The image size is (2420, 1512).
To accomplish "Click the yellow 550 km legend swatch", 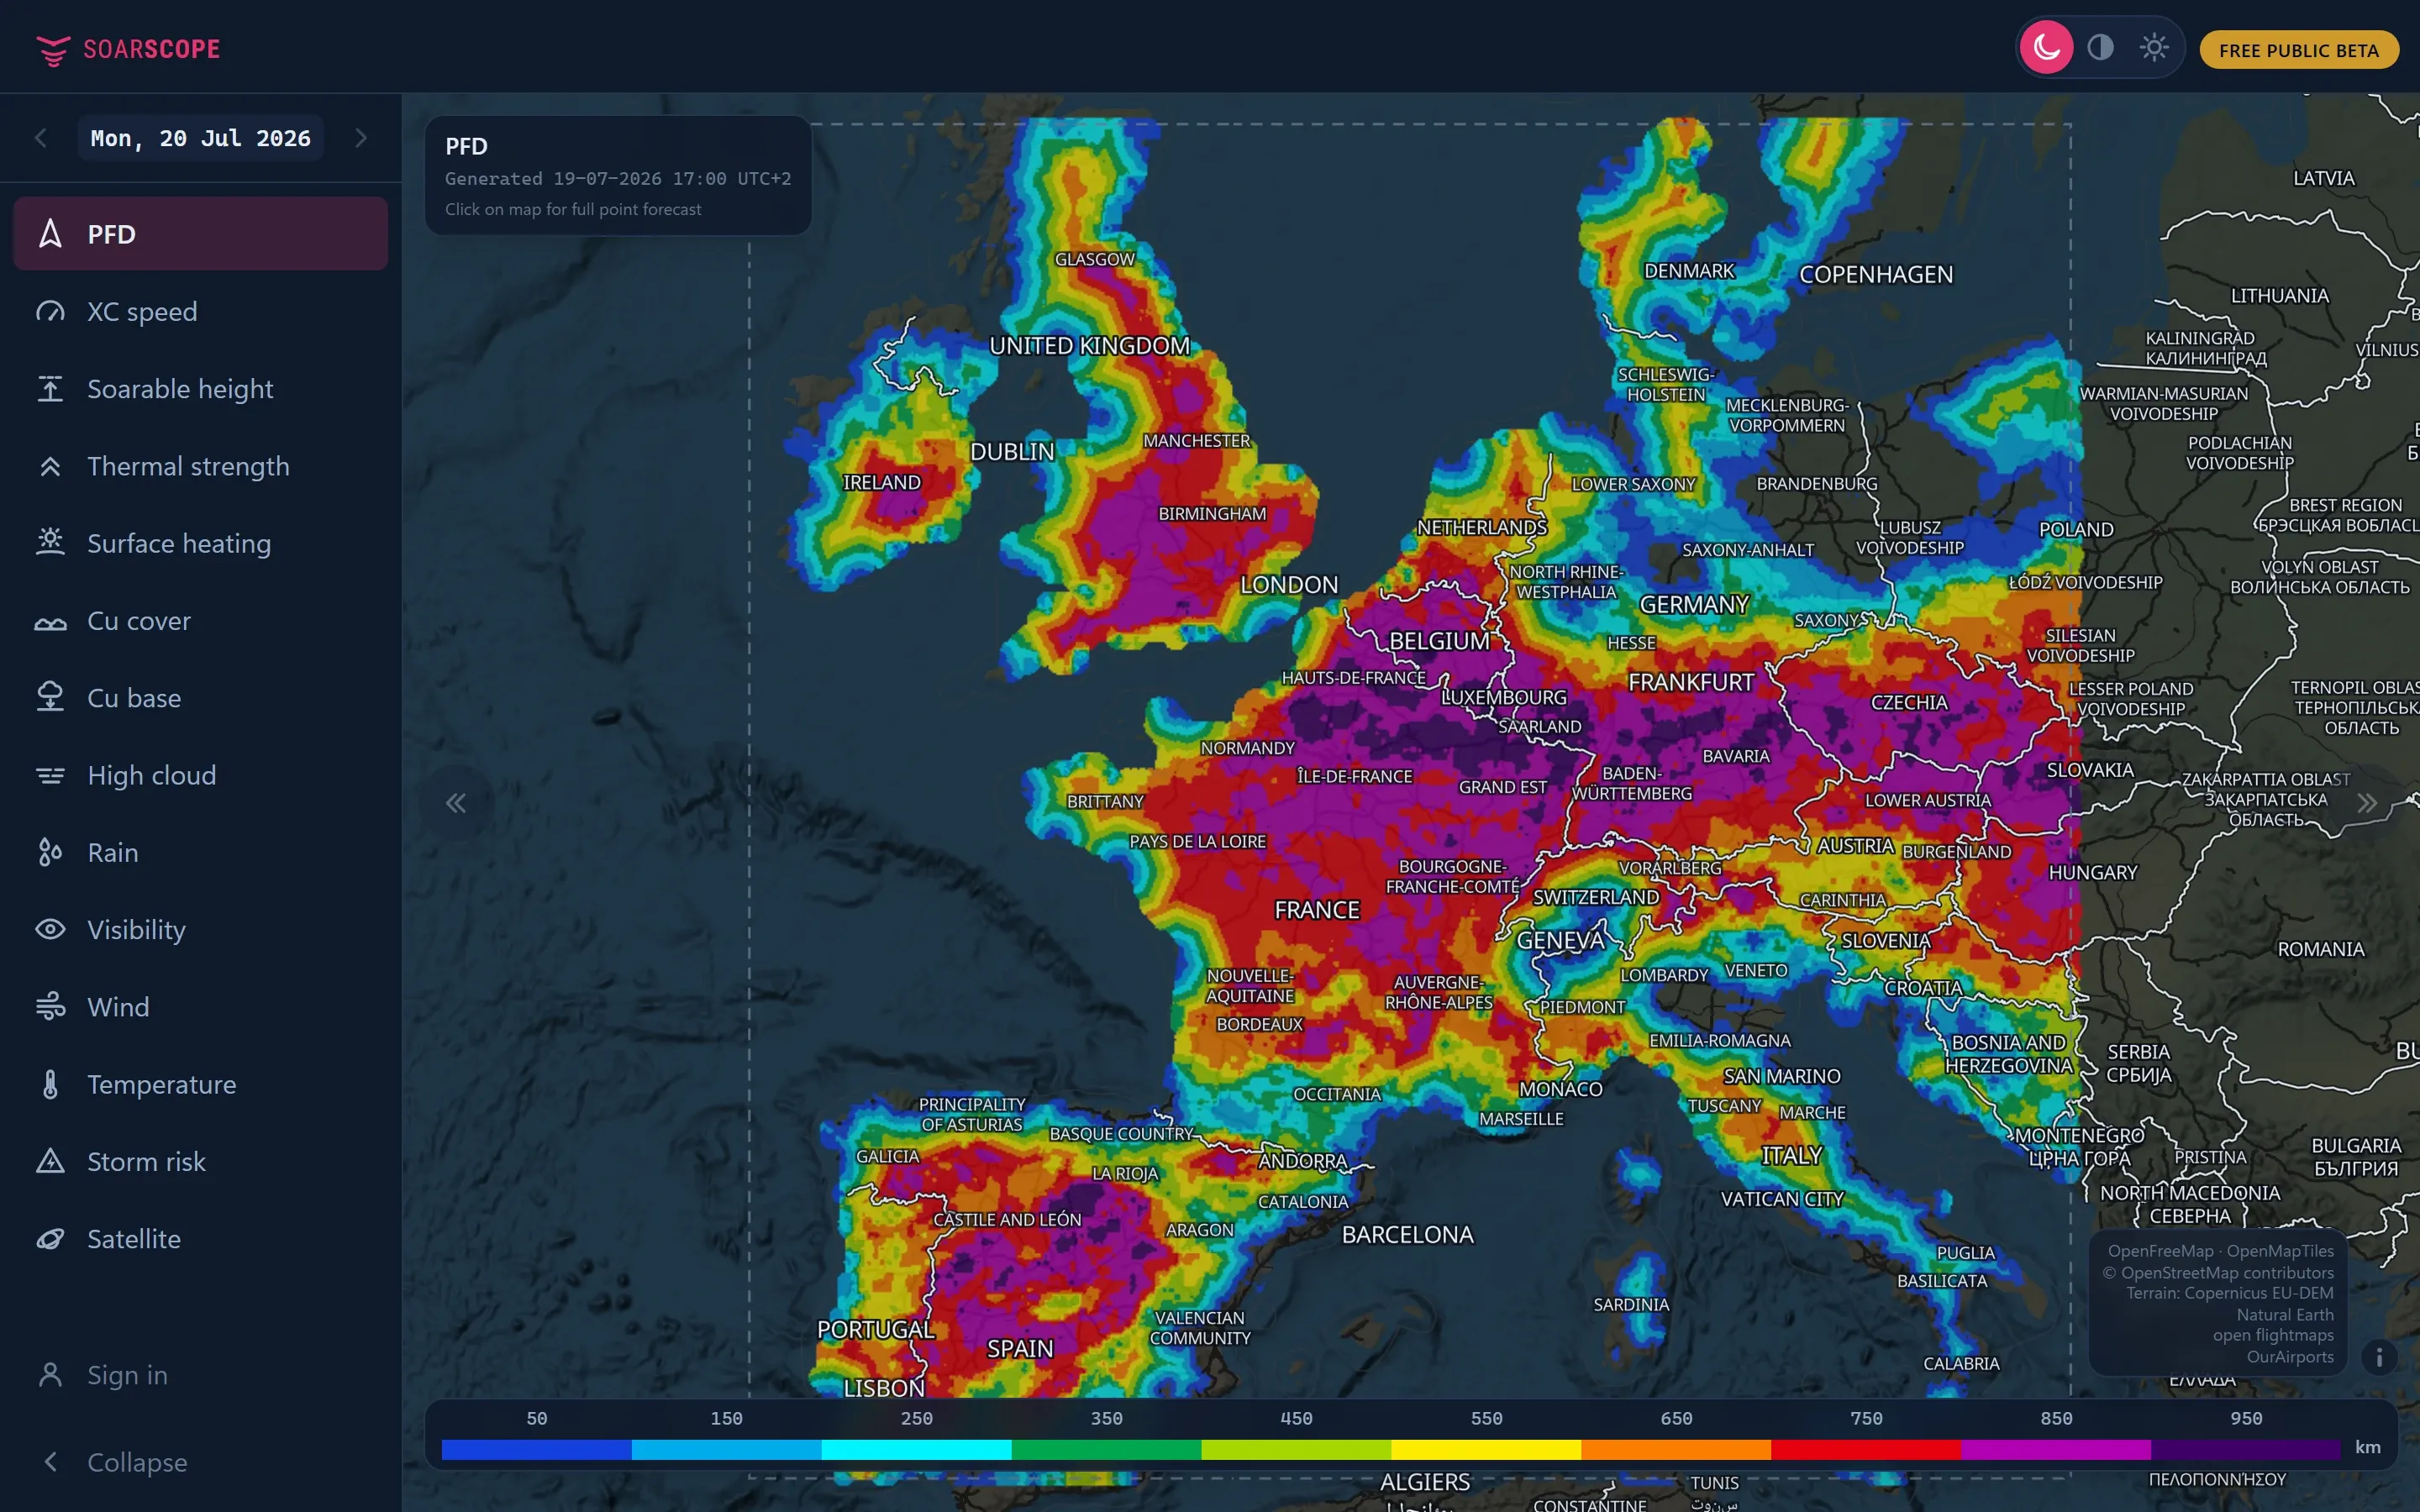I will 1486,1449.
